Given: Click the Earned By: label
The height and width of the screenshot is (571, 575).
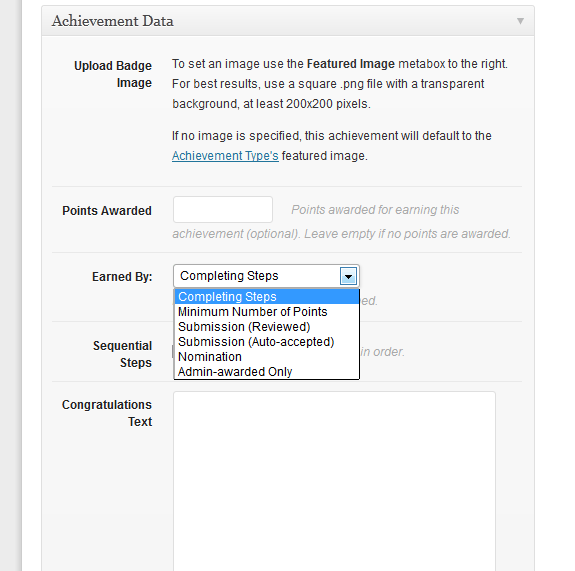Looking at the screenshot, I should coord(122,277).
